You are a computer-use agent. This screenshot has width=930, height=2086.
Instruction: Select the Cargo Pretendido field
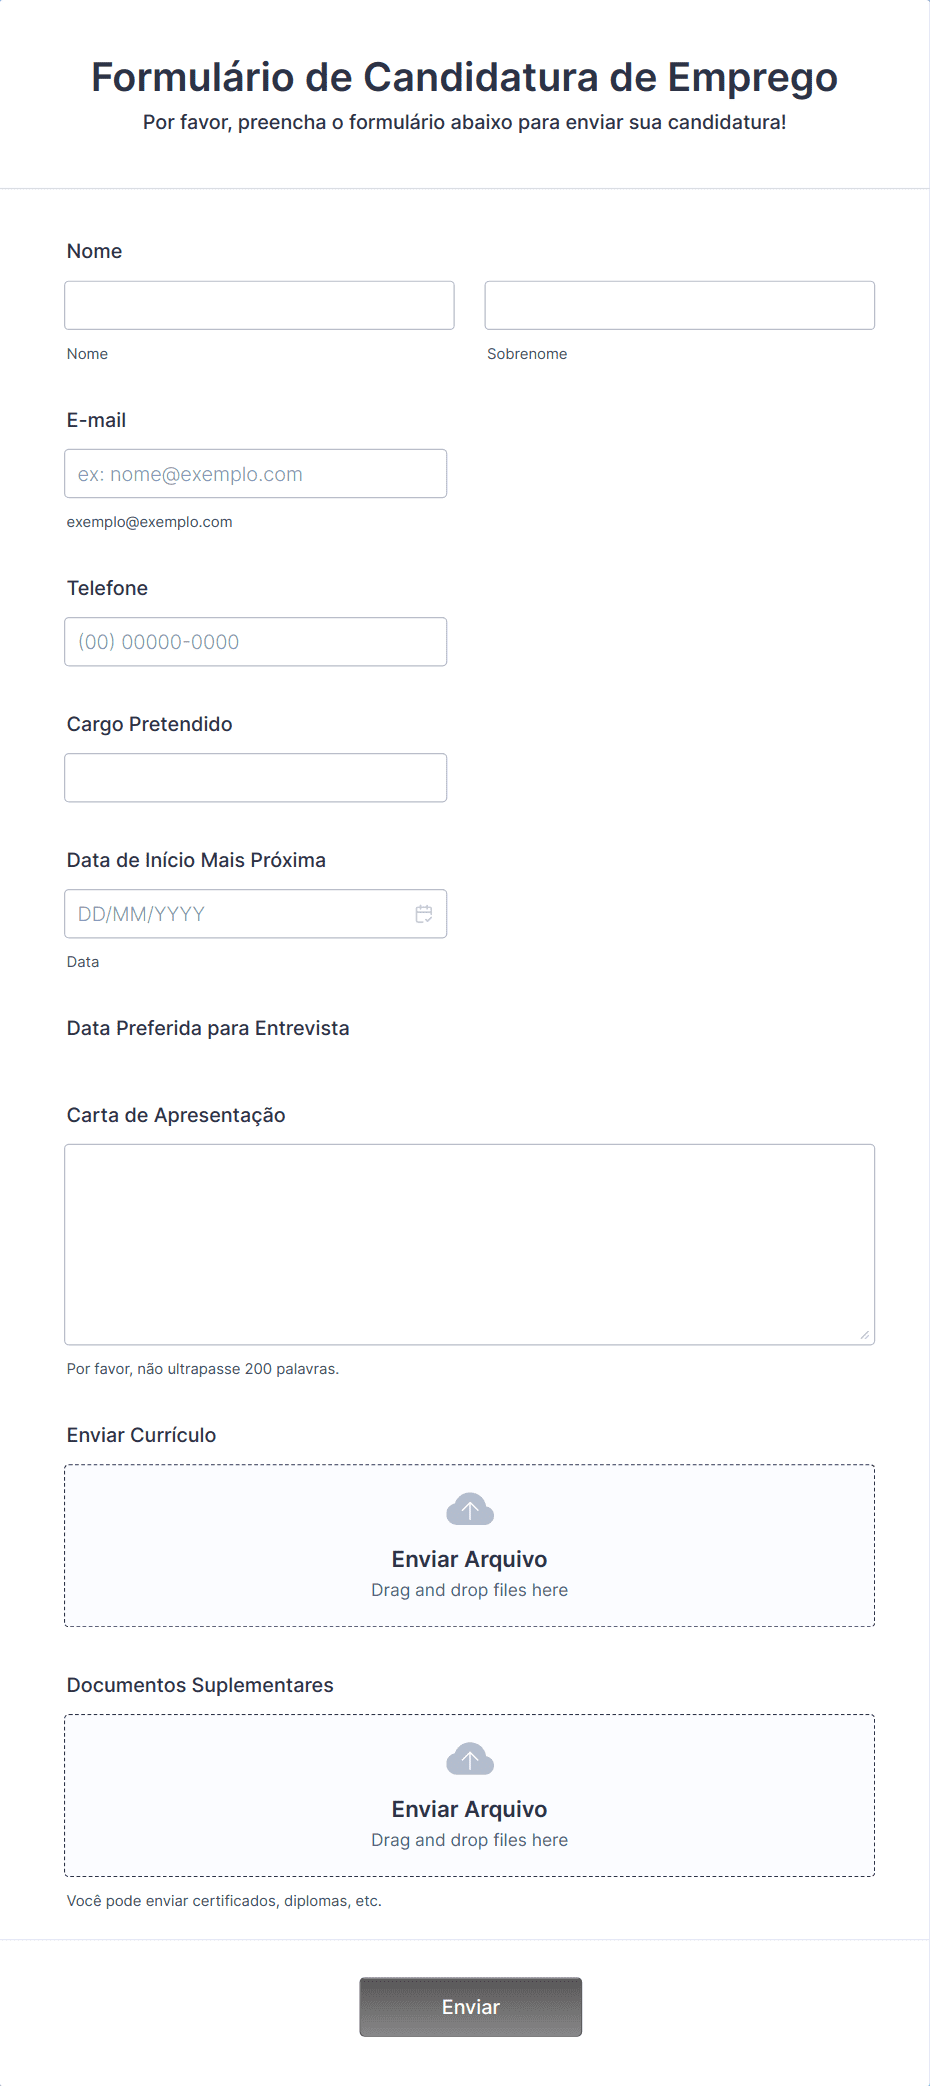(x=255, y=777)
